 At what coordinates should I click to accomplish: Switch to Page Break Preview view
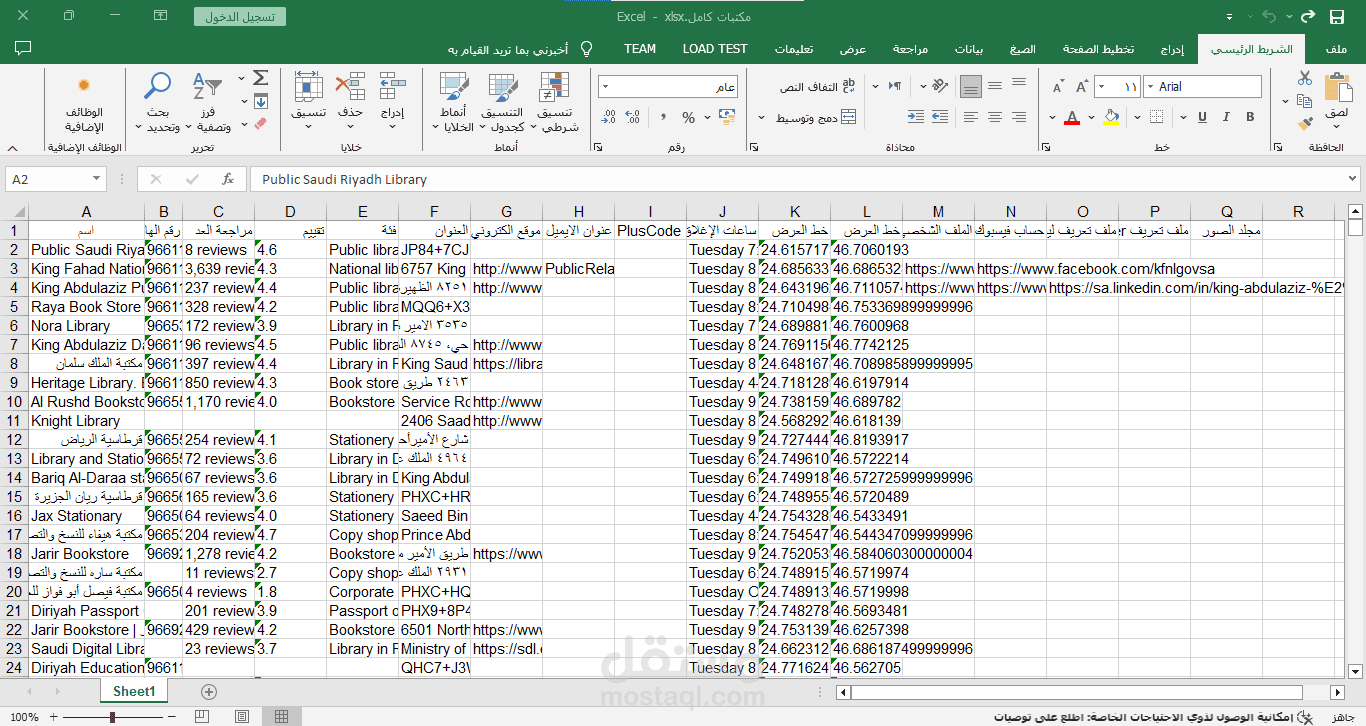click(x=204, y=716)
